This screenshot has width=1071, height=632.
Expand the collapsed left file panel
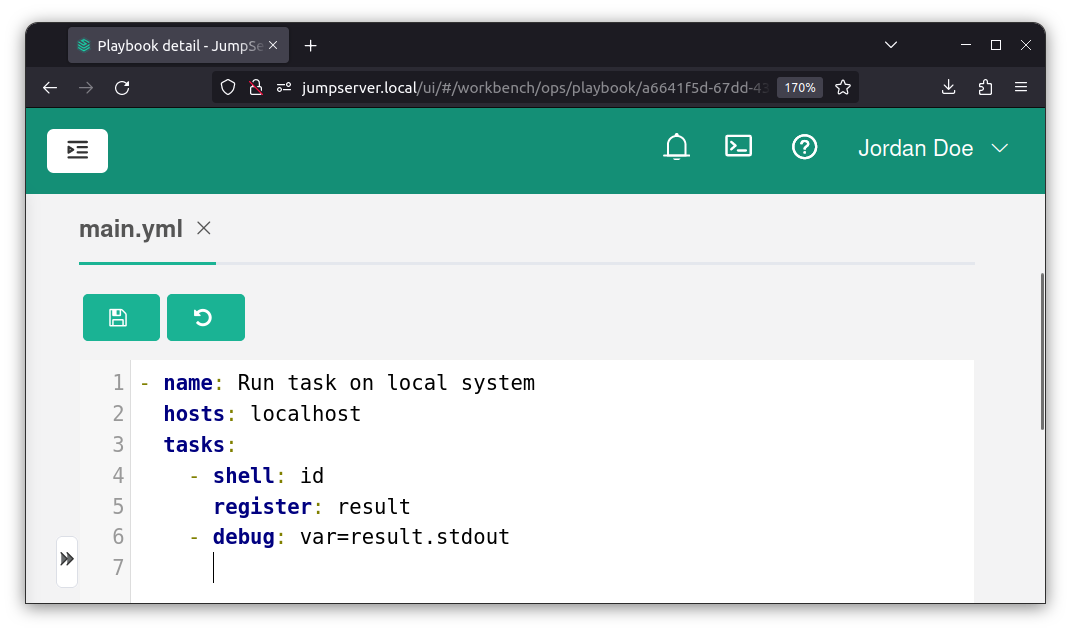pyautogui.click(x=67, y=559)
